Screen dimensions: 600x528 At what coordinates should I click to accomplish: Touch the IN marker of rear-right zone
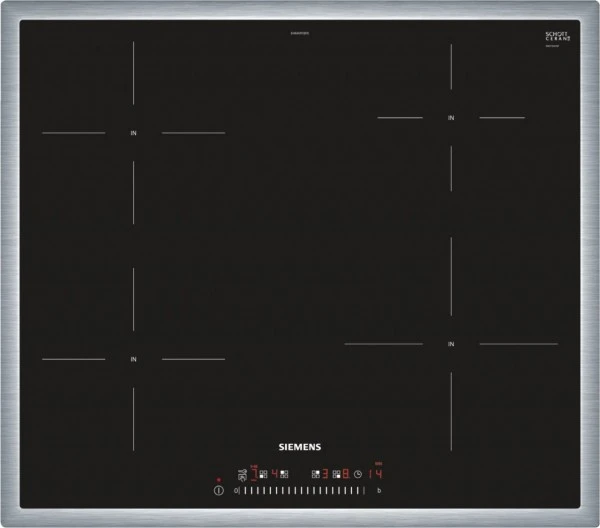451,118
